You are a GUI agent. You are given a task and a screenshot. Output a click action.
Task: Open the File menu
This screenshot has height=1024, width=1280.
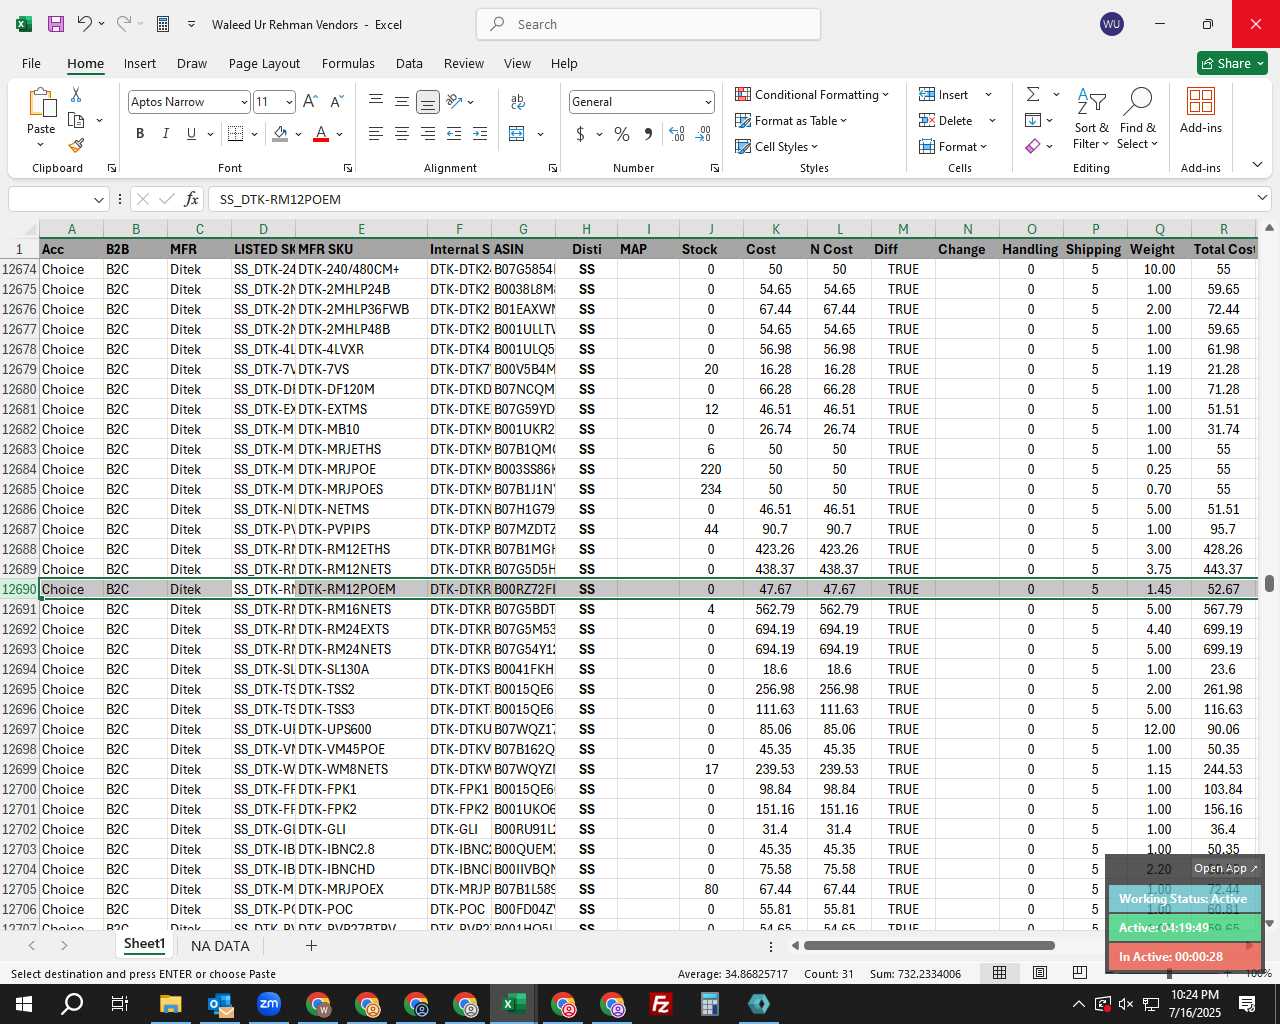tap(31, 63)
